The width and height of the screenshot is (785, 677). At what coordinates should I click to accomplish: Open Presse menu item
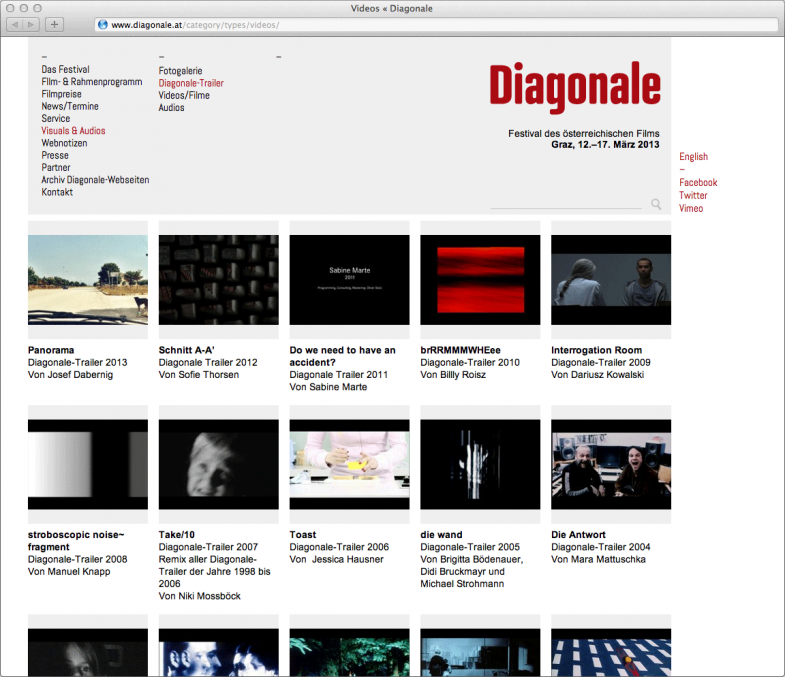coord(55,155)
